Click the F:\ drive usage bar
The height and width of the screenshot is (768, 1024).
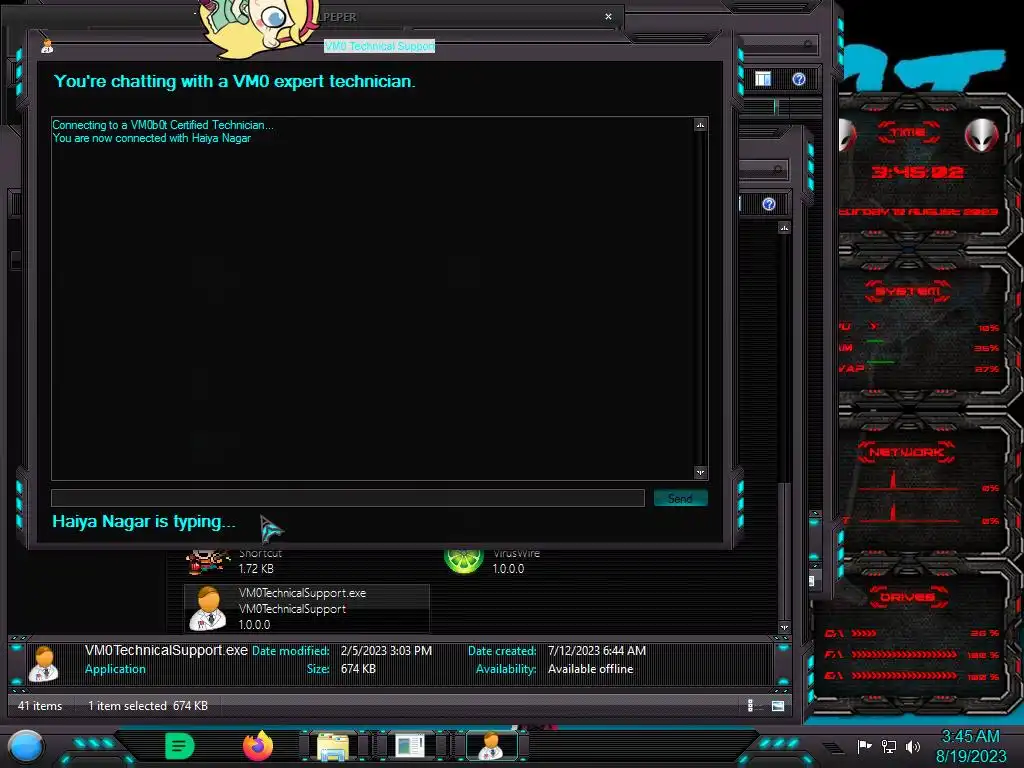904,654
